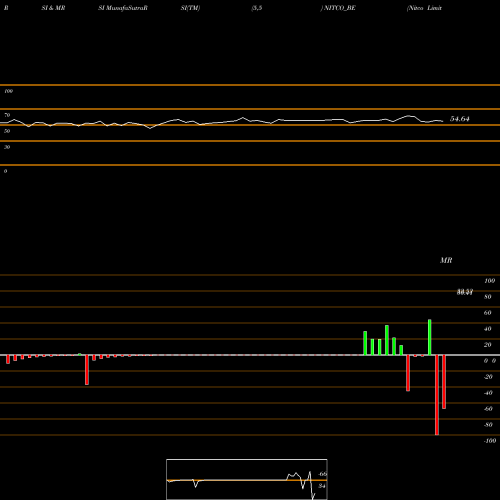Click the 'SI(TM)' header text

click(190, 8)
